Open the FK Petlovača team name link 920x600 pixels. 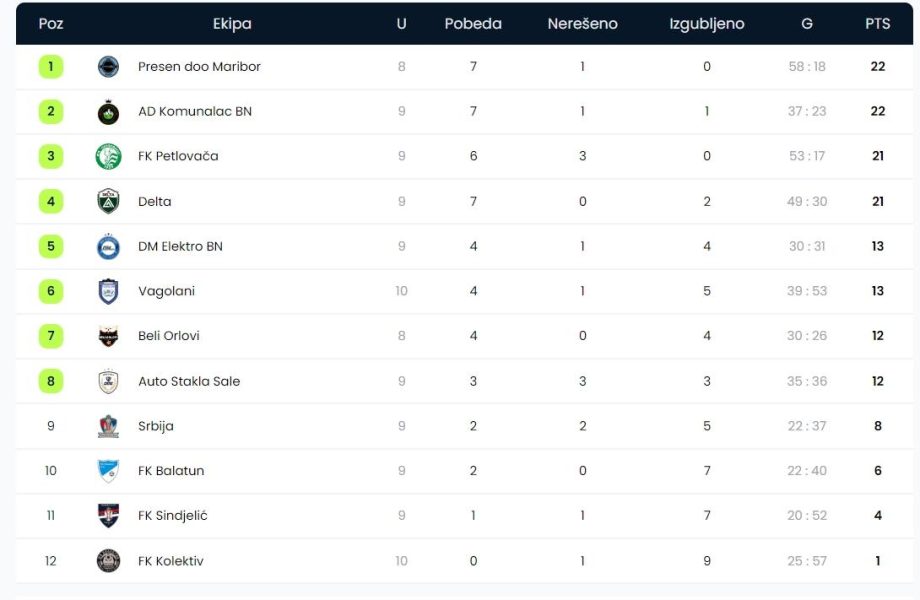[x=178, y=156]
